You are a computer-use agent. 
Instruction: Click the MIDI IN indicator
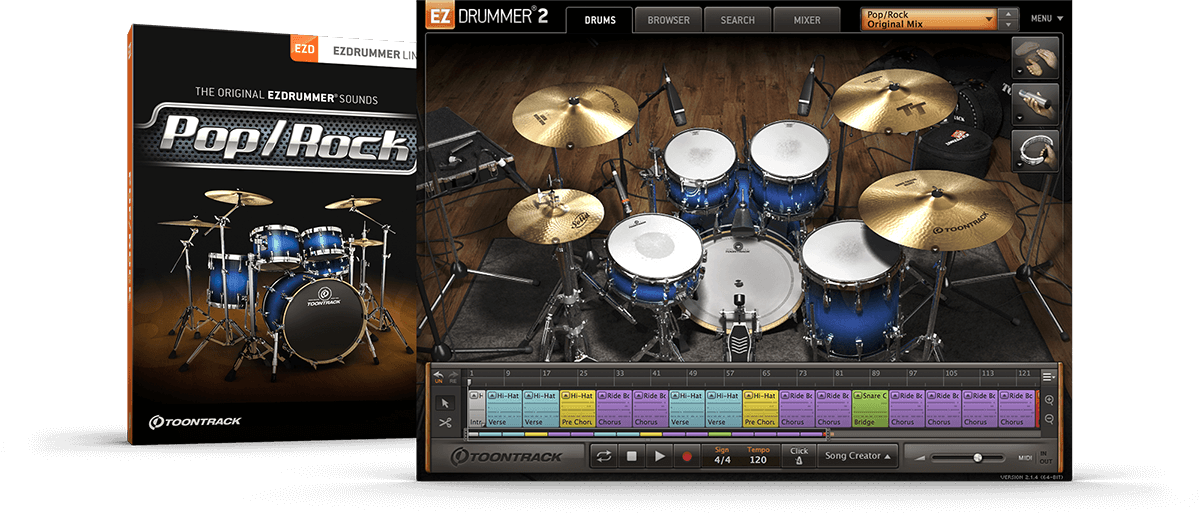point(1044,452)
